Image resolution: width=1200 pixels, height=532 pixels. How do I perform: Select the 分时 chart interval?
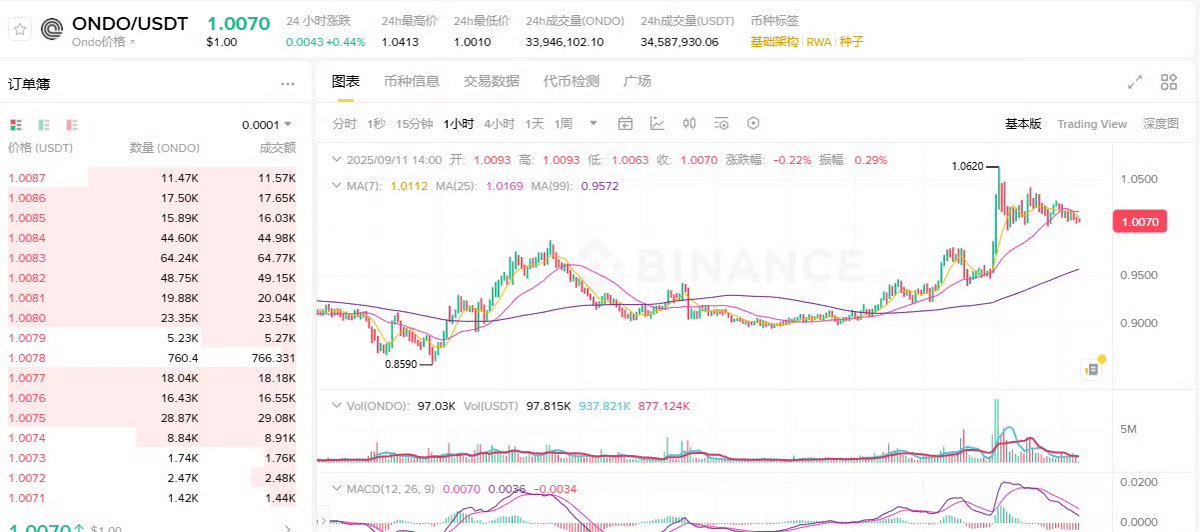[x=344, y=124]
